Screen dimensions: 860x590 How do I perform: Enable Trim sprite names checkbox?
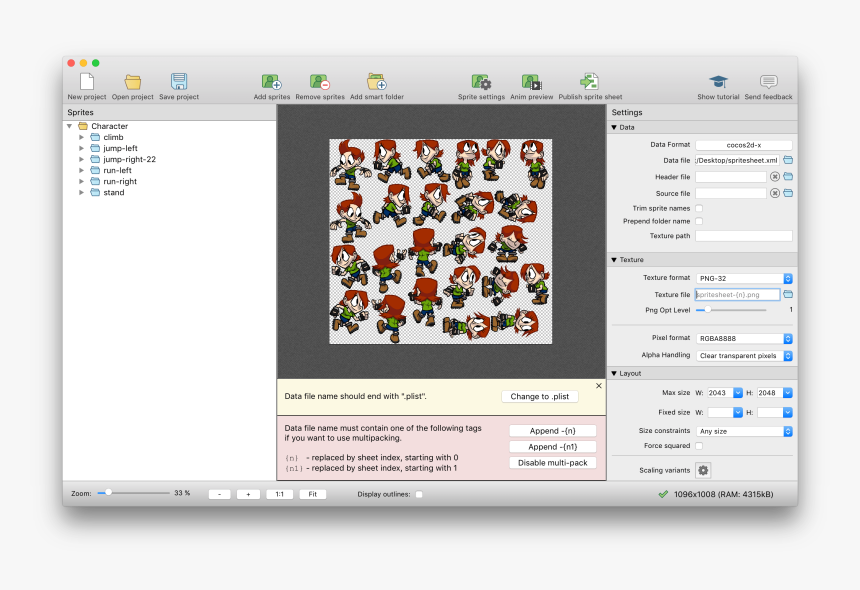[x=699, y=208]
